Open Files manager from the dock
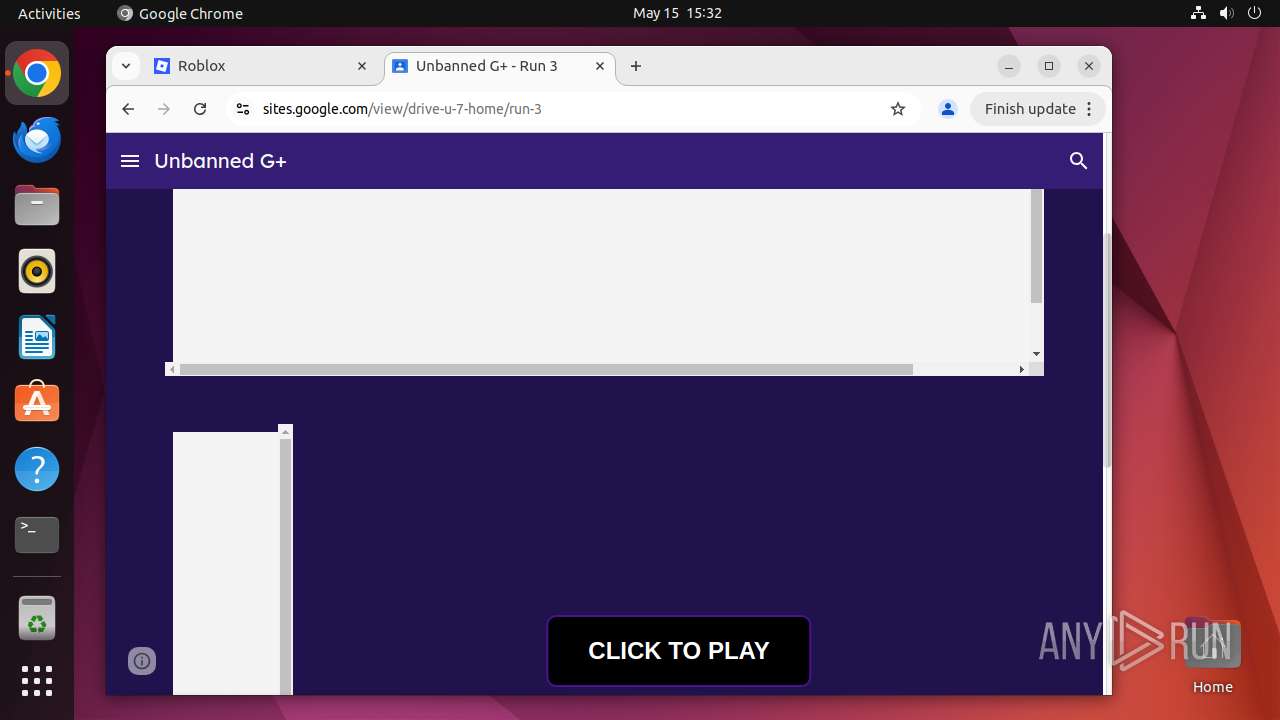Screen dimensions: 1280x720 (37, 205)
